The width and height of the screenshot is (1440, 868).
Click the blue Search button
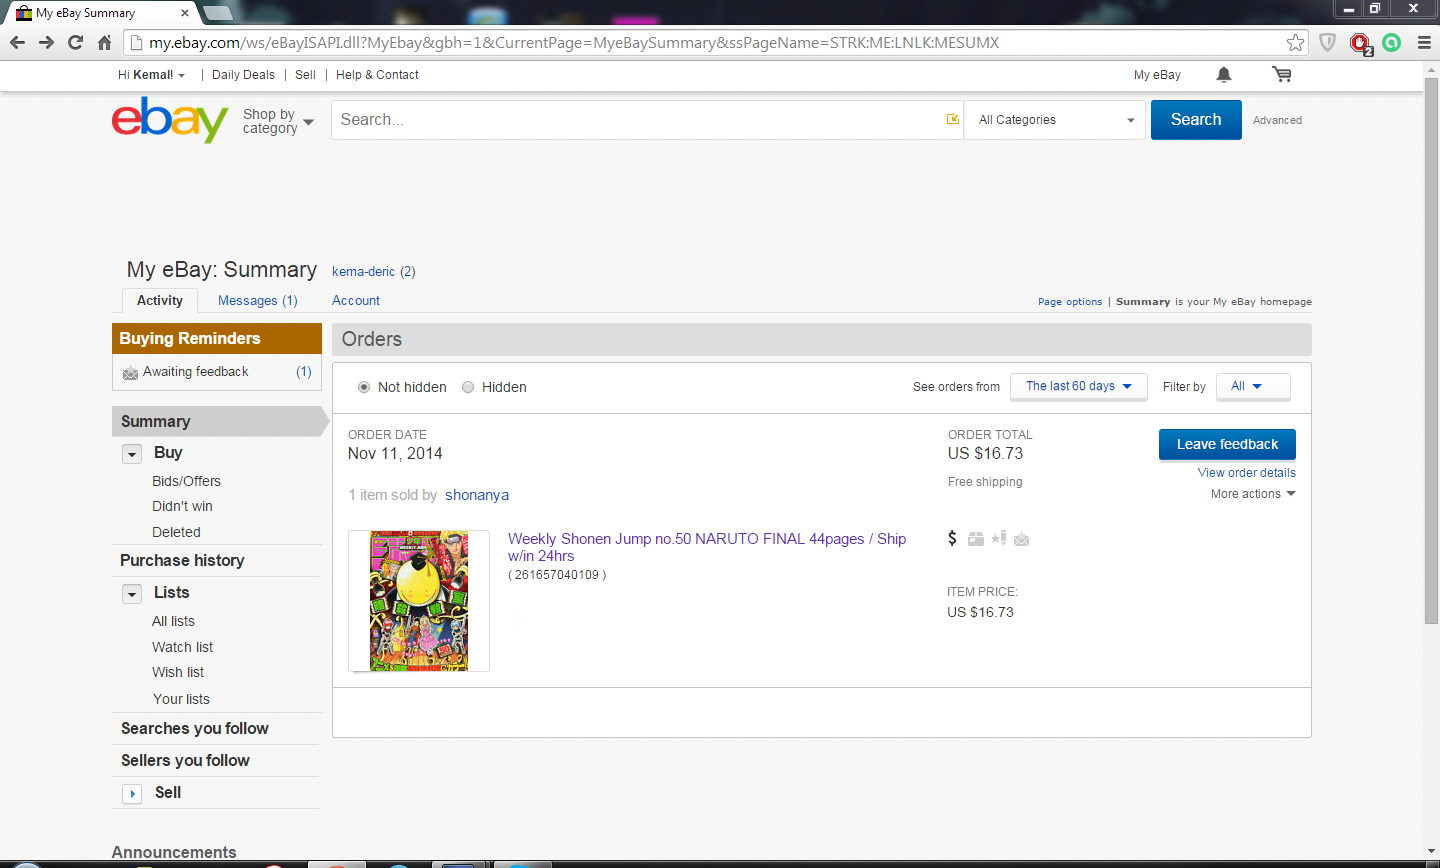(1196, 120)
